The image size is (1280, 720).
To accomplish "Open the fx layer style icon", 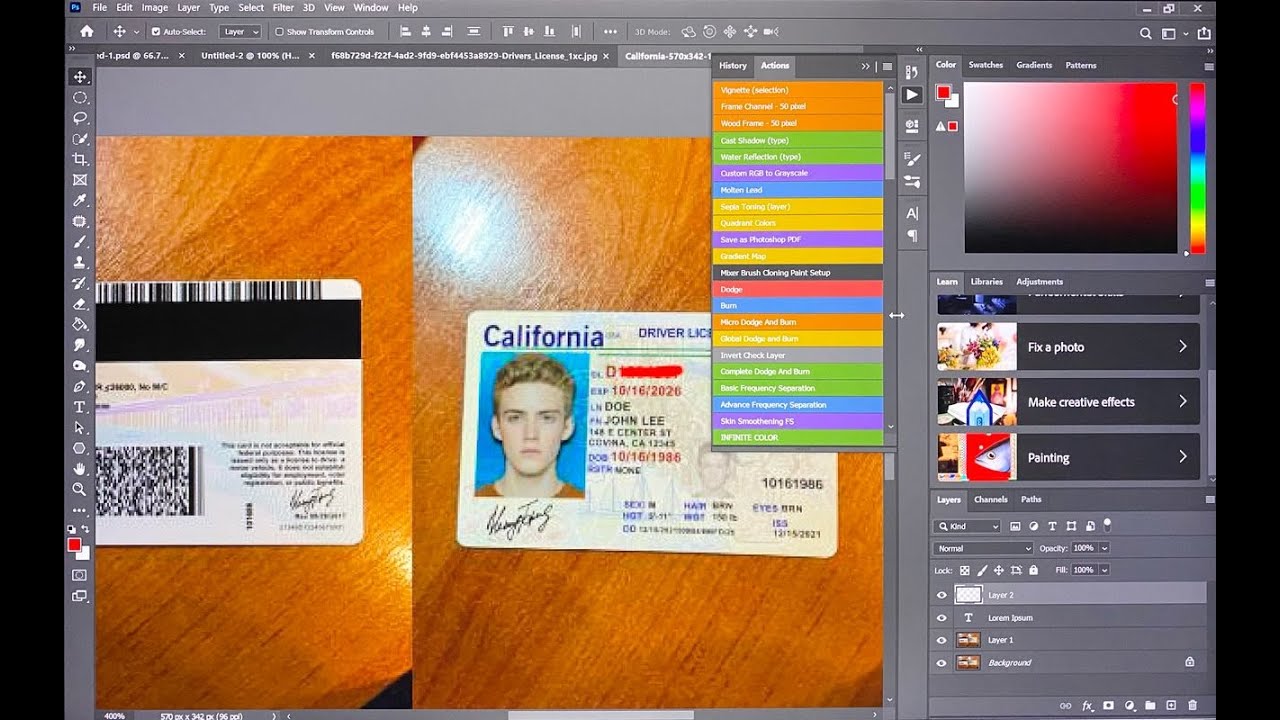I will coord(1087,706).
